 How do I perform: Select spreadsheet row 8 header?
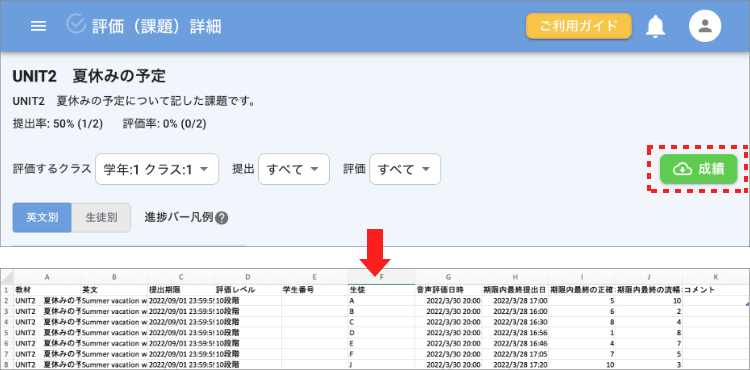[7, 364]
